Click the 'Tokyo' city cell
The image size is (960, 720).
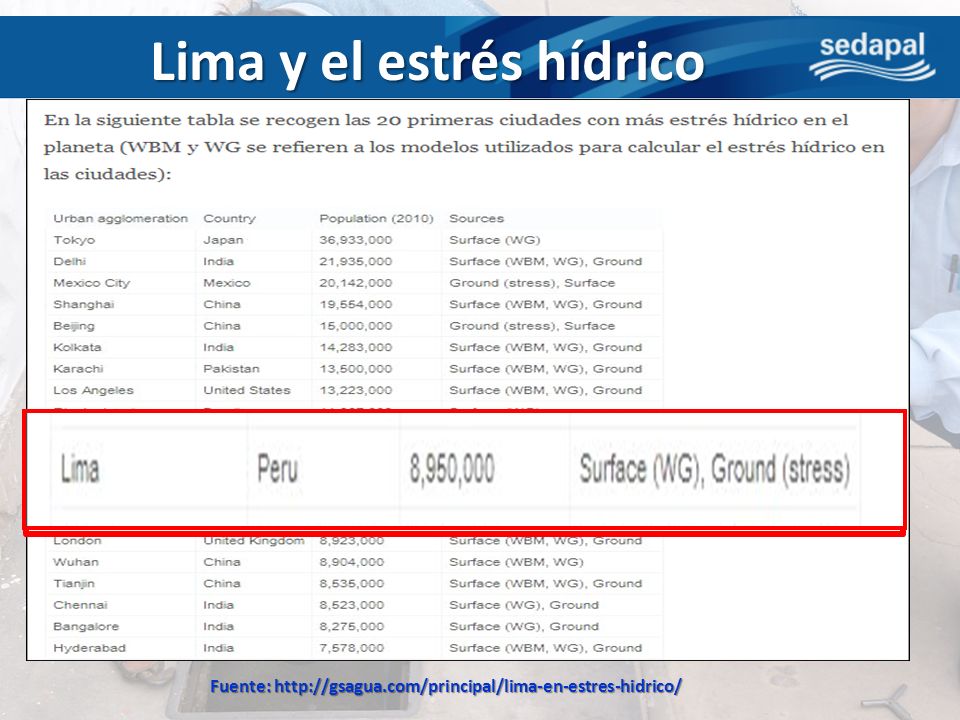coord(74,240)
